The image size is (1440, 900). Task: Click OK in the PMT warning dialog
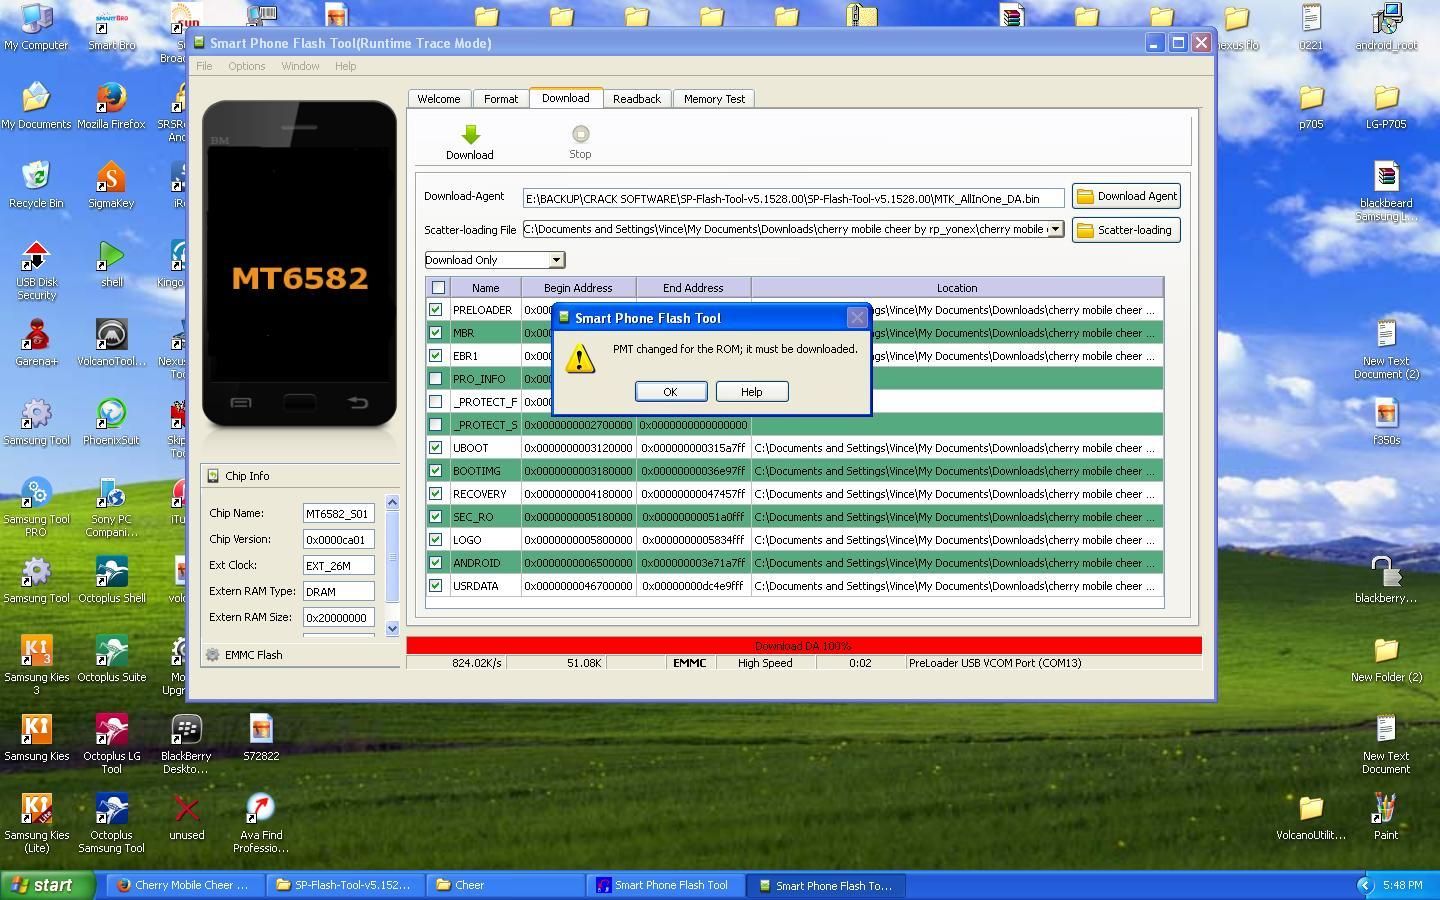pyautogui.click(x=671, y=392)
